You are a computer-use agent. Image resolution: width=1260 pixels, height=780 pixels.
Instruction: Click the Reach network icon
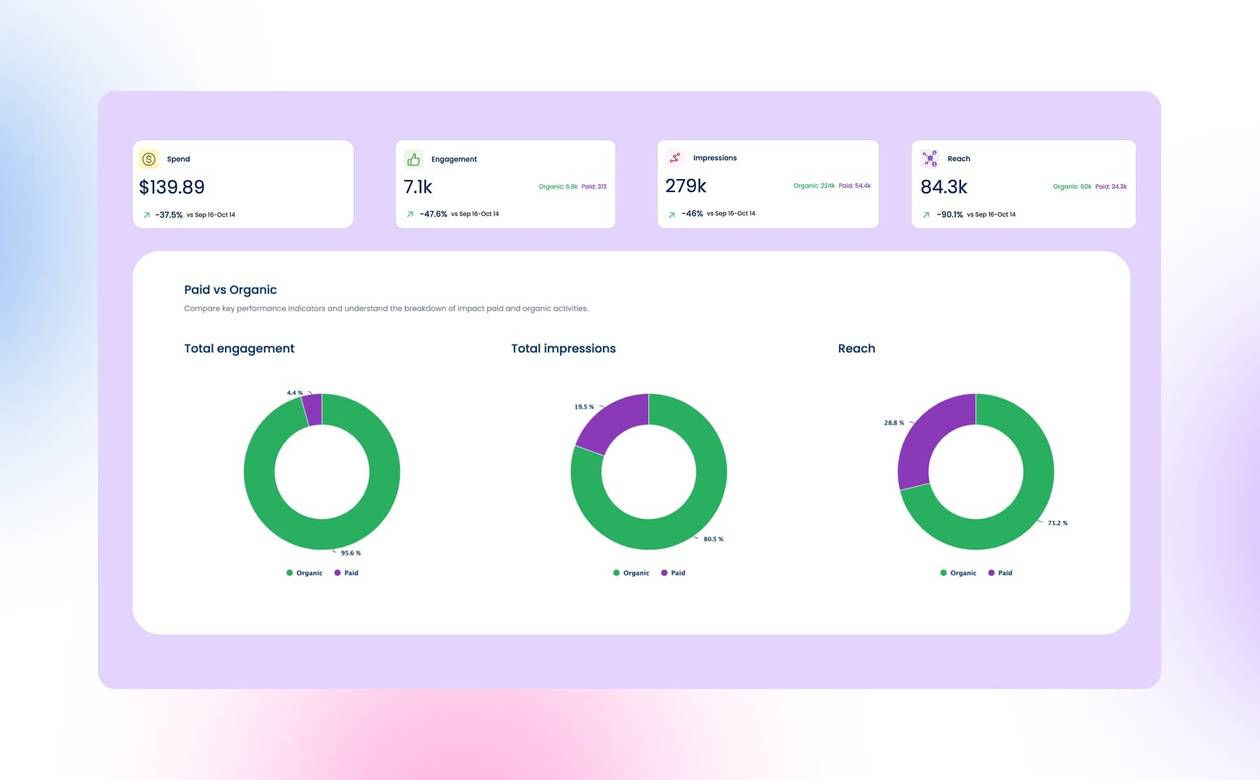pyautogui.click(x=930, y=158)
